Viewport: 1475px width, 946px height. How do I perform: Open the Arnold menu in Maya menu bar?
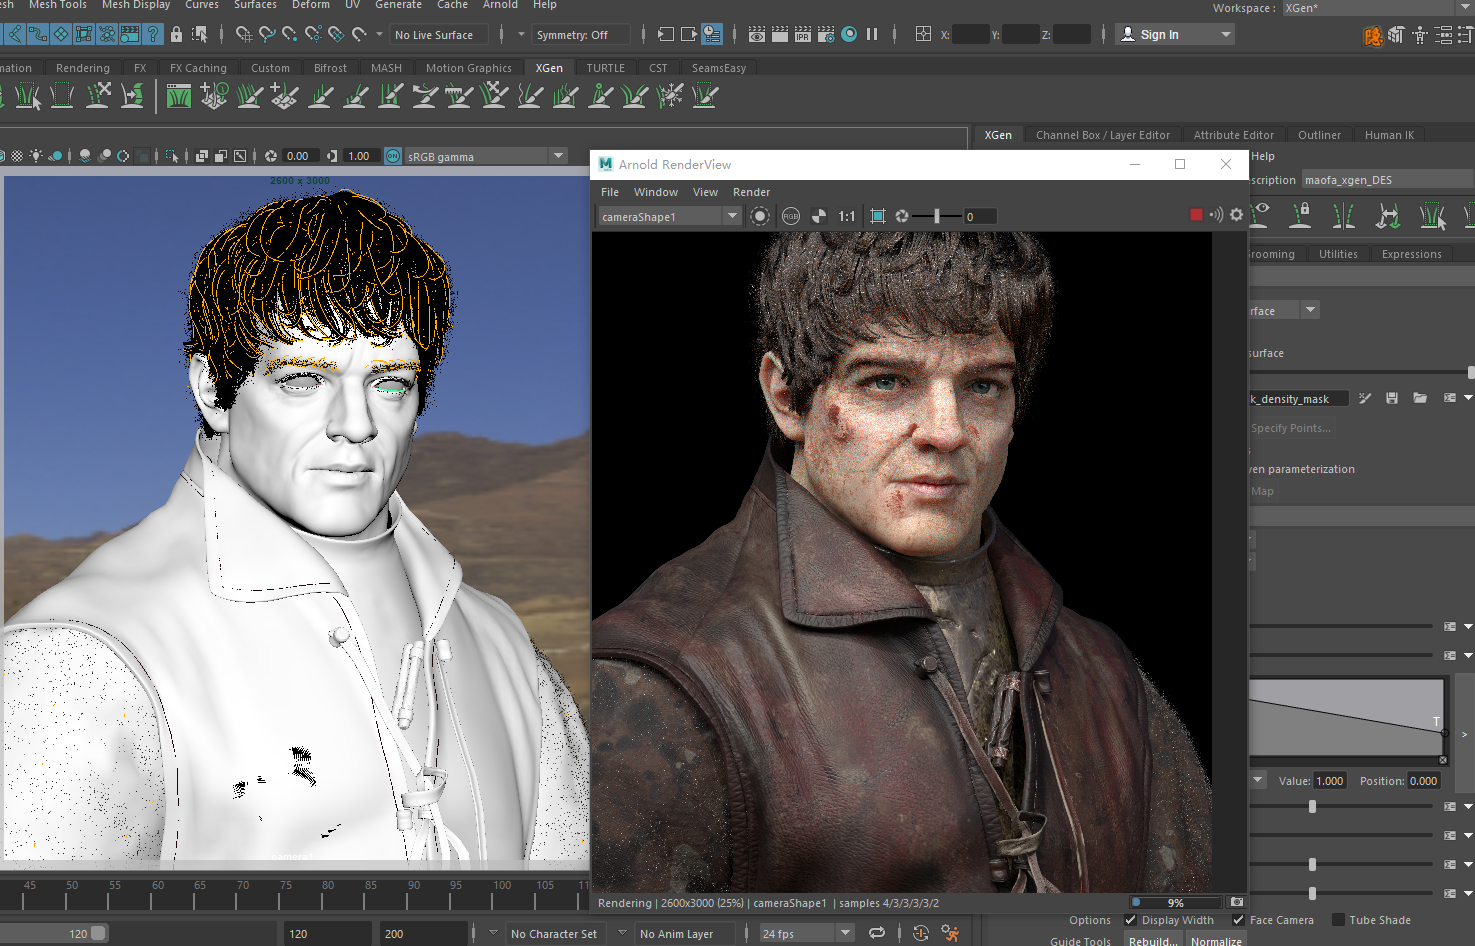point(500,5)
